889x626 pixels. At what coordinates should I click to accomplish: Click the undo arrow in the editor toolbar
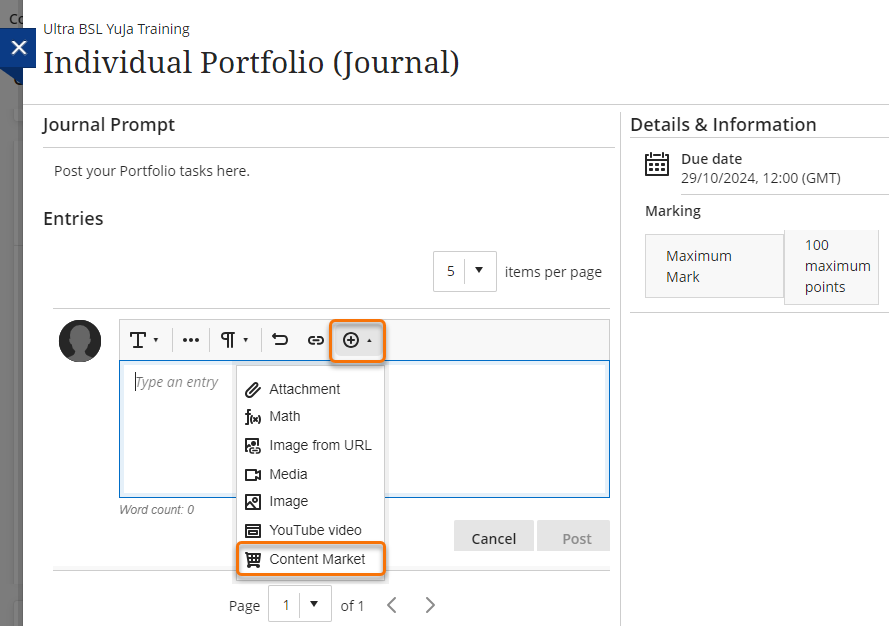pos(279,340)
